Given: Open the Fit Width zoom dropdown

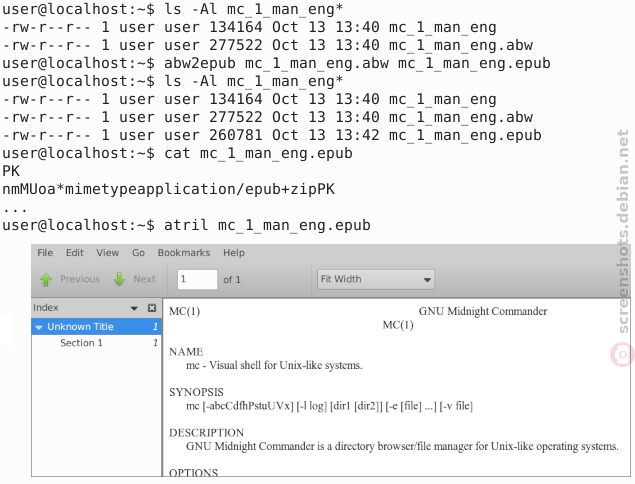Looking at the screenshot, I should coord(376,279).
